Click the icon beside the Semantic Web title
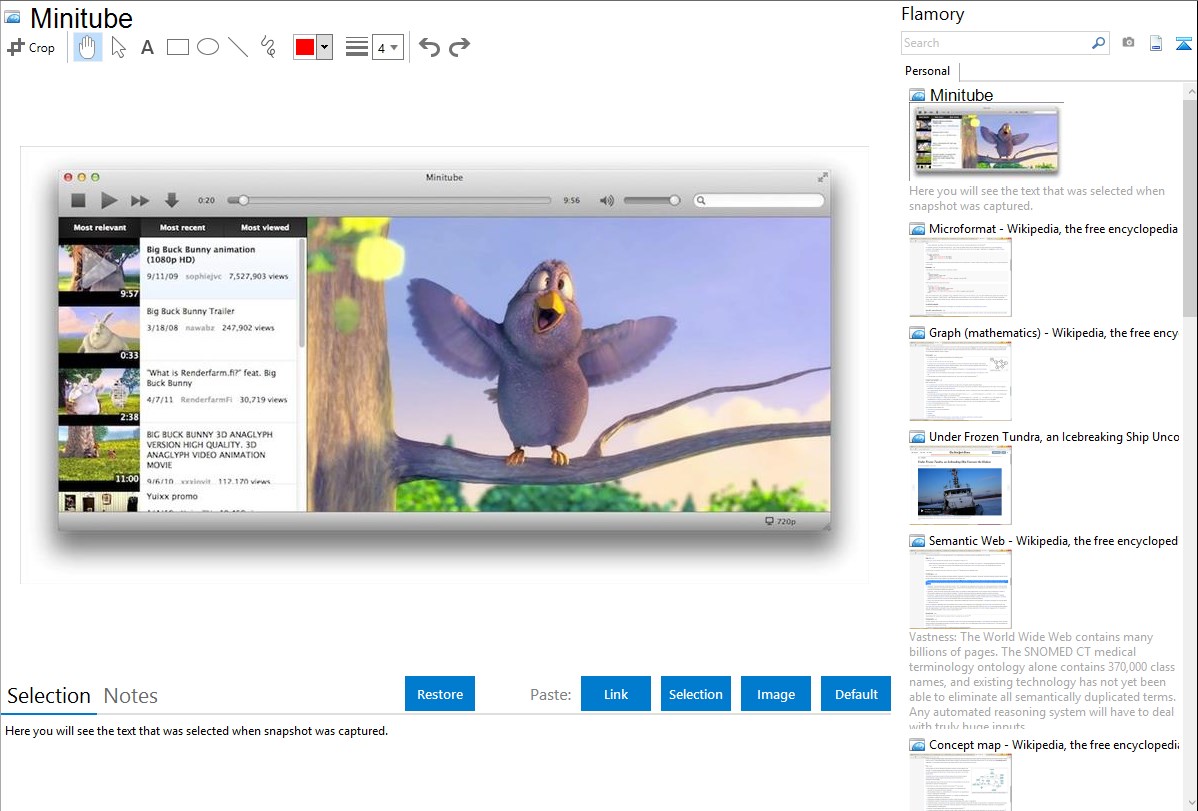Image resolution: width=1198 pixels, height=811 pixels. tap(918, 541)
